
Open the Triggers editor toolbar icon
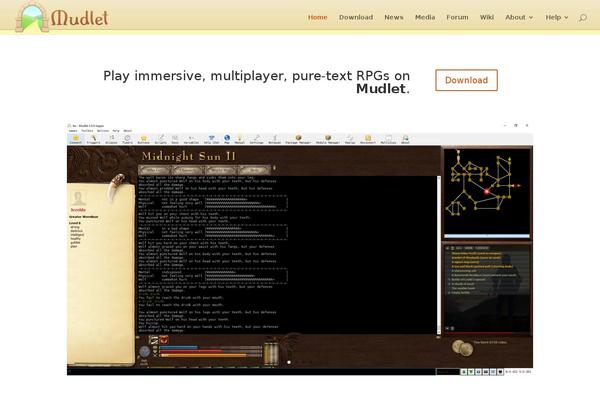coord(93,139)
